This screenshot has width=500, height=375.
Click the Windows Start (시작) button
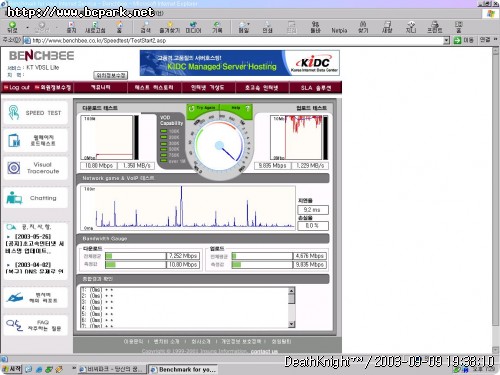click(x=11, y=369)
